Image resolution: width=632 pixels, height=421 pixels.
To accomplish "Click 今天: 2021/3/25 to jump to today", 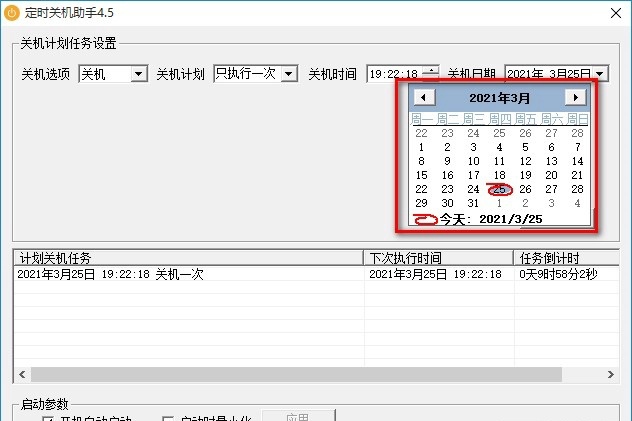I will [491, 219].
